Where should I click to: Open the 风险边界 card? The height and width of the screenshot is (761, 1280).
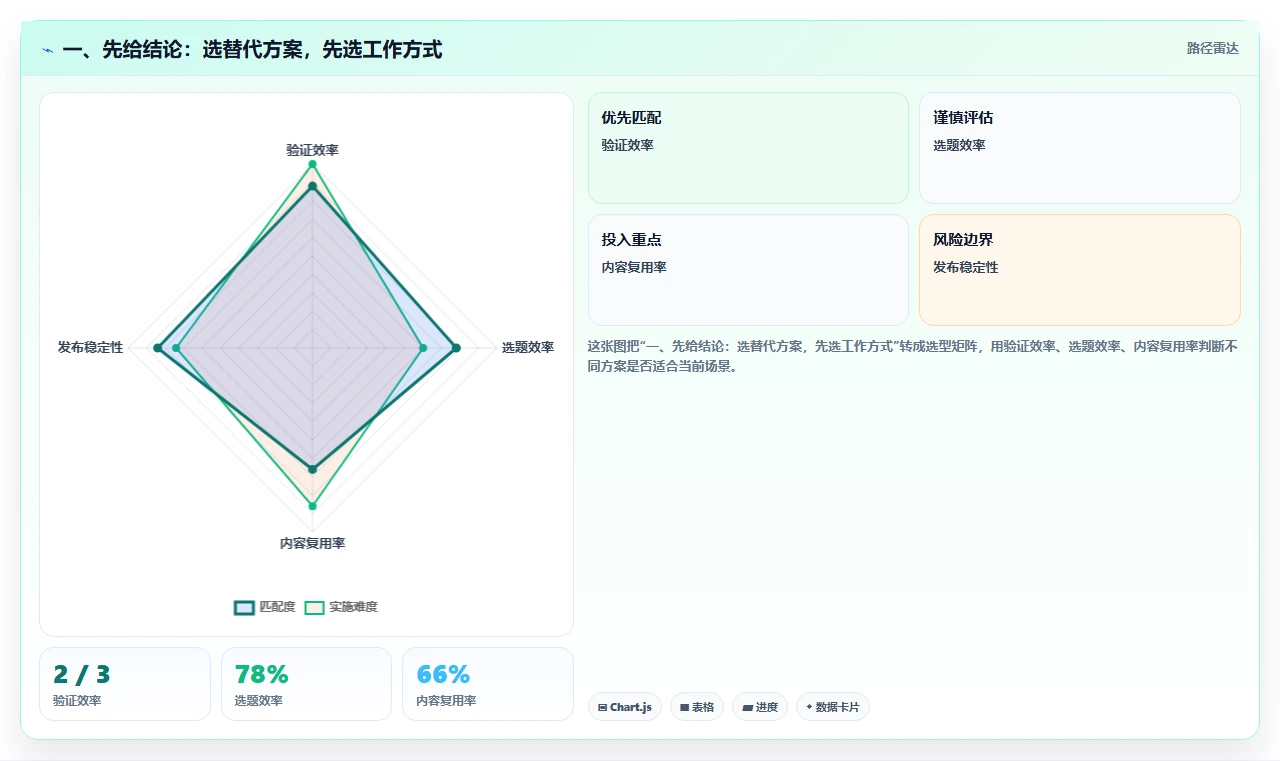tap(1080, 270)
